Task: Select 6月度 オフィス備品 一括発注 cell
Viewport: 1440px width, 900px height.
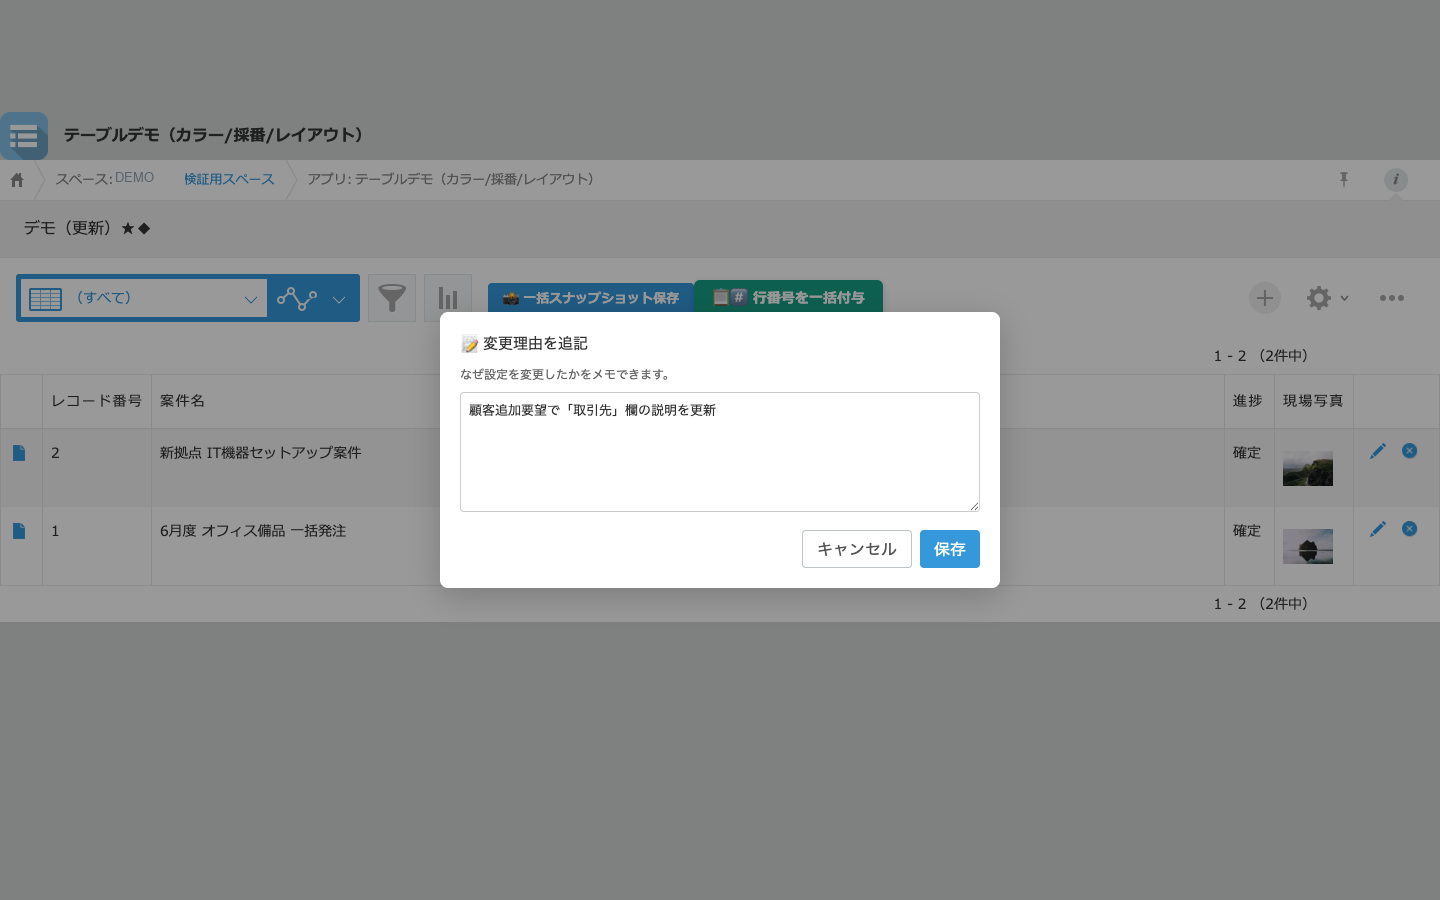Action: [253, 531]
